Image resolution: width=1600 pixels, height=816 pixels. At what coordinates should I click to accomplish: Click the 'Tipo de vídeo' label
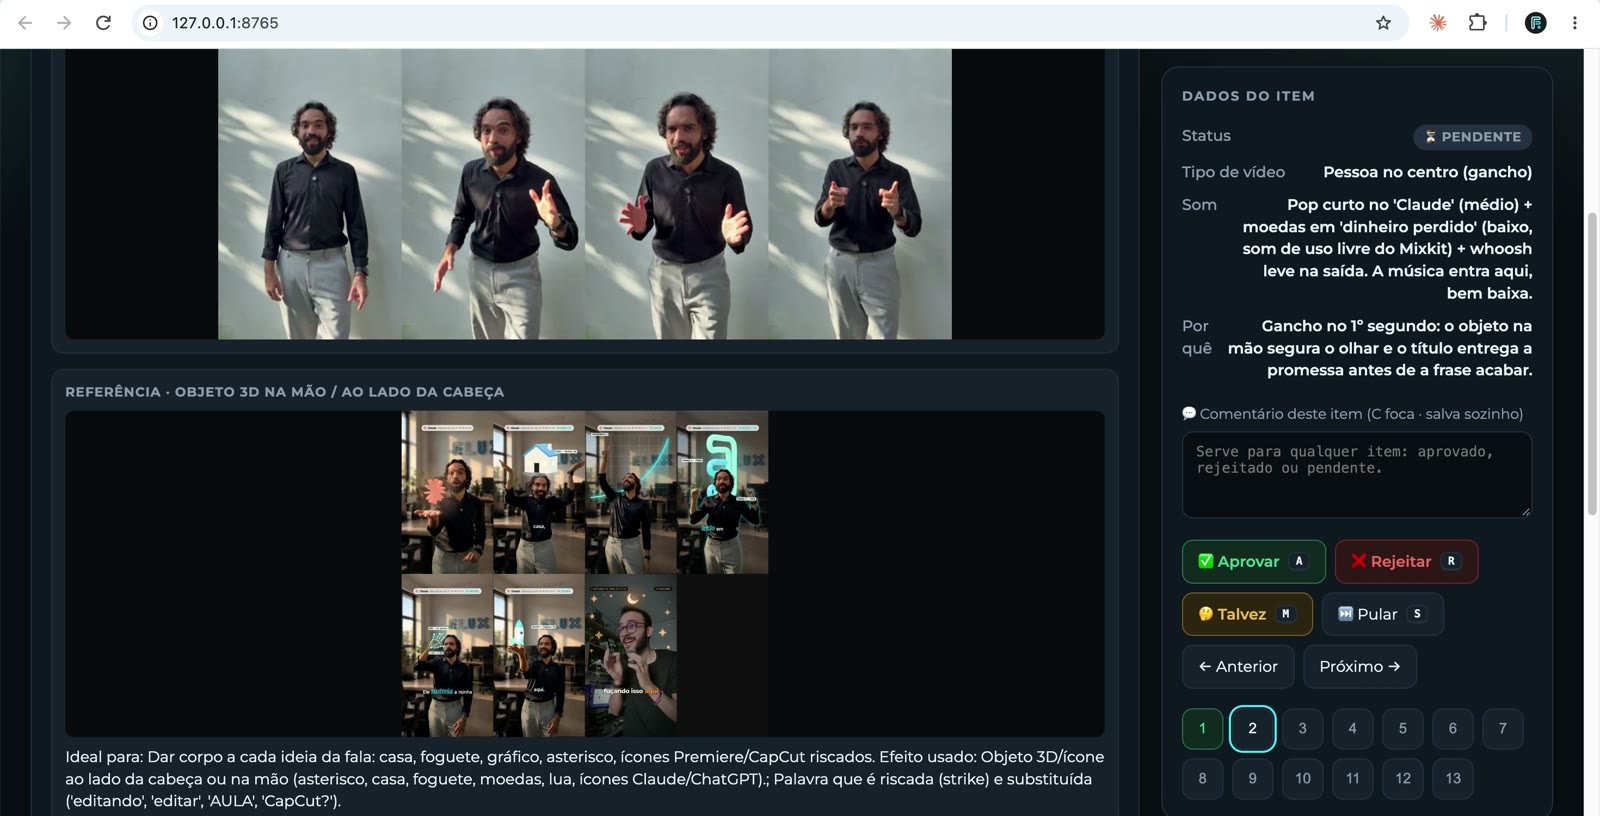coord(1233,172)
